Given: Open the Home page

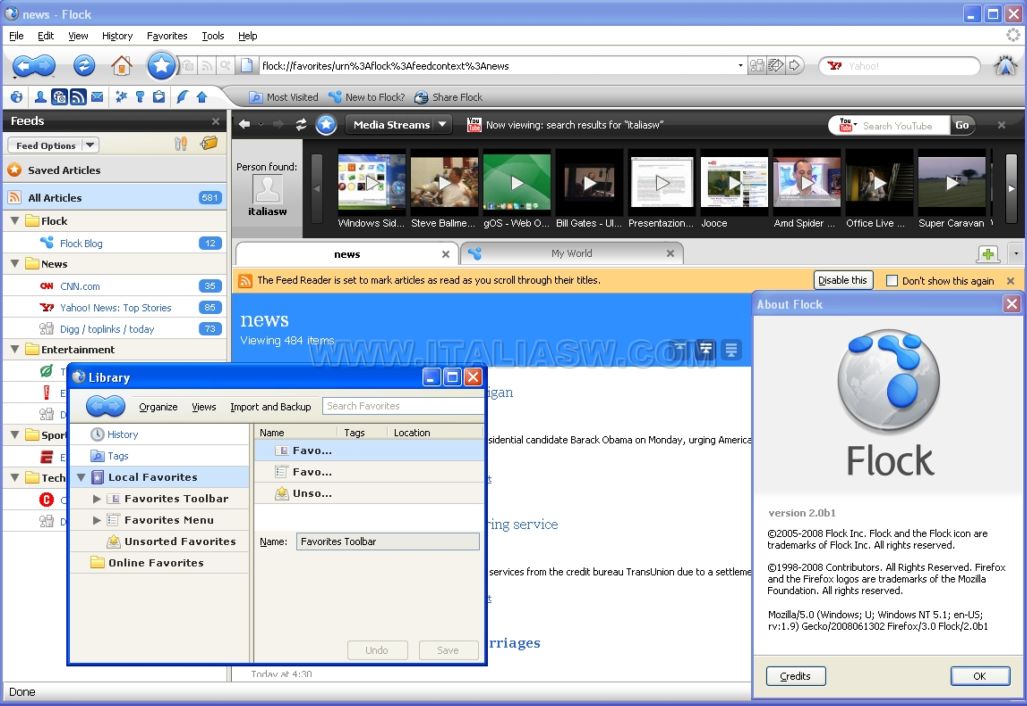Looking at the screenshot, I should tap(121, 65).
